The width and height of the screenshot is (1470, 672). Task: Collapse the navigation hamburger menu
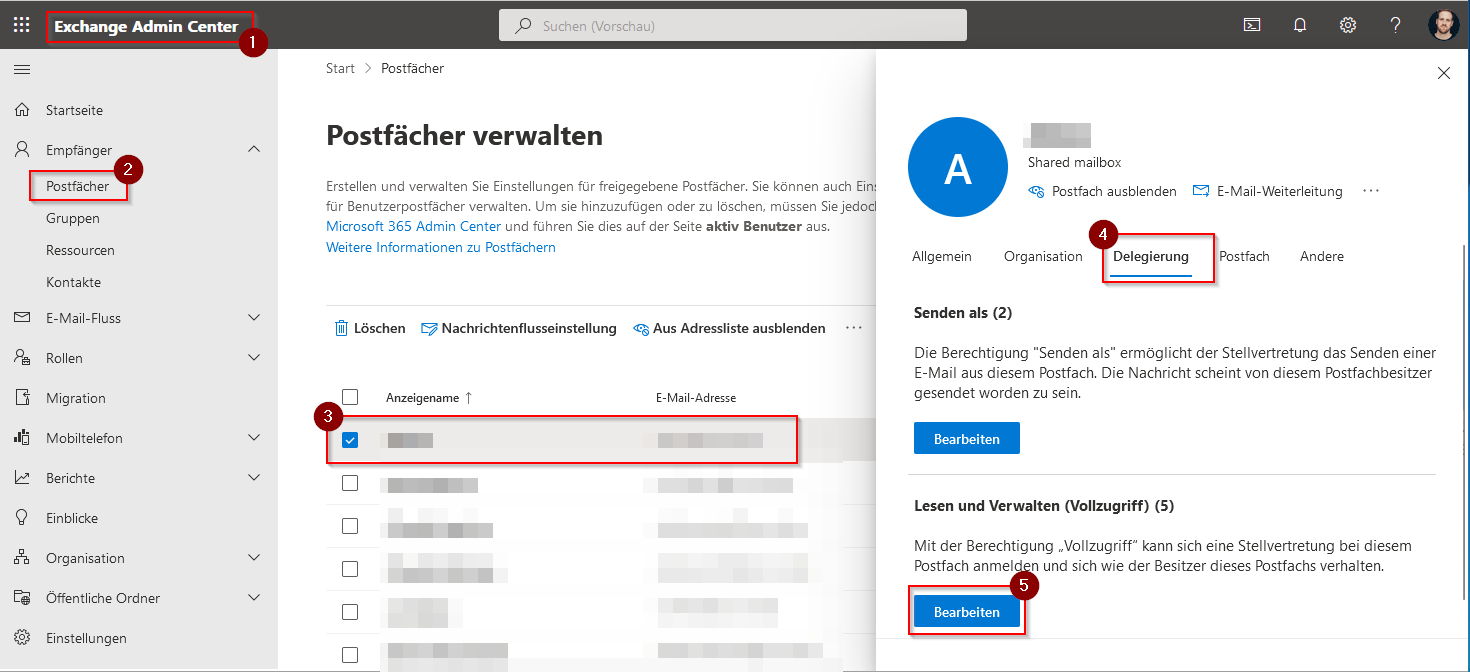[x=22, y=69]
